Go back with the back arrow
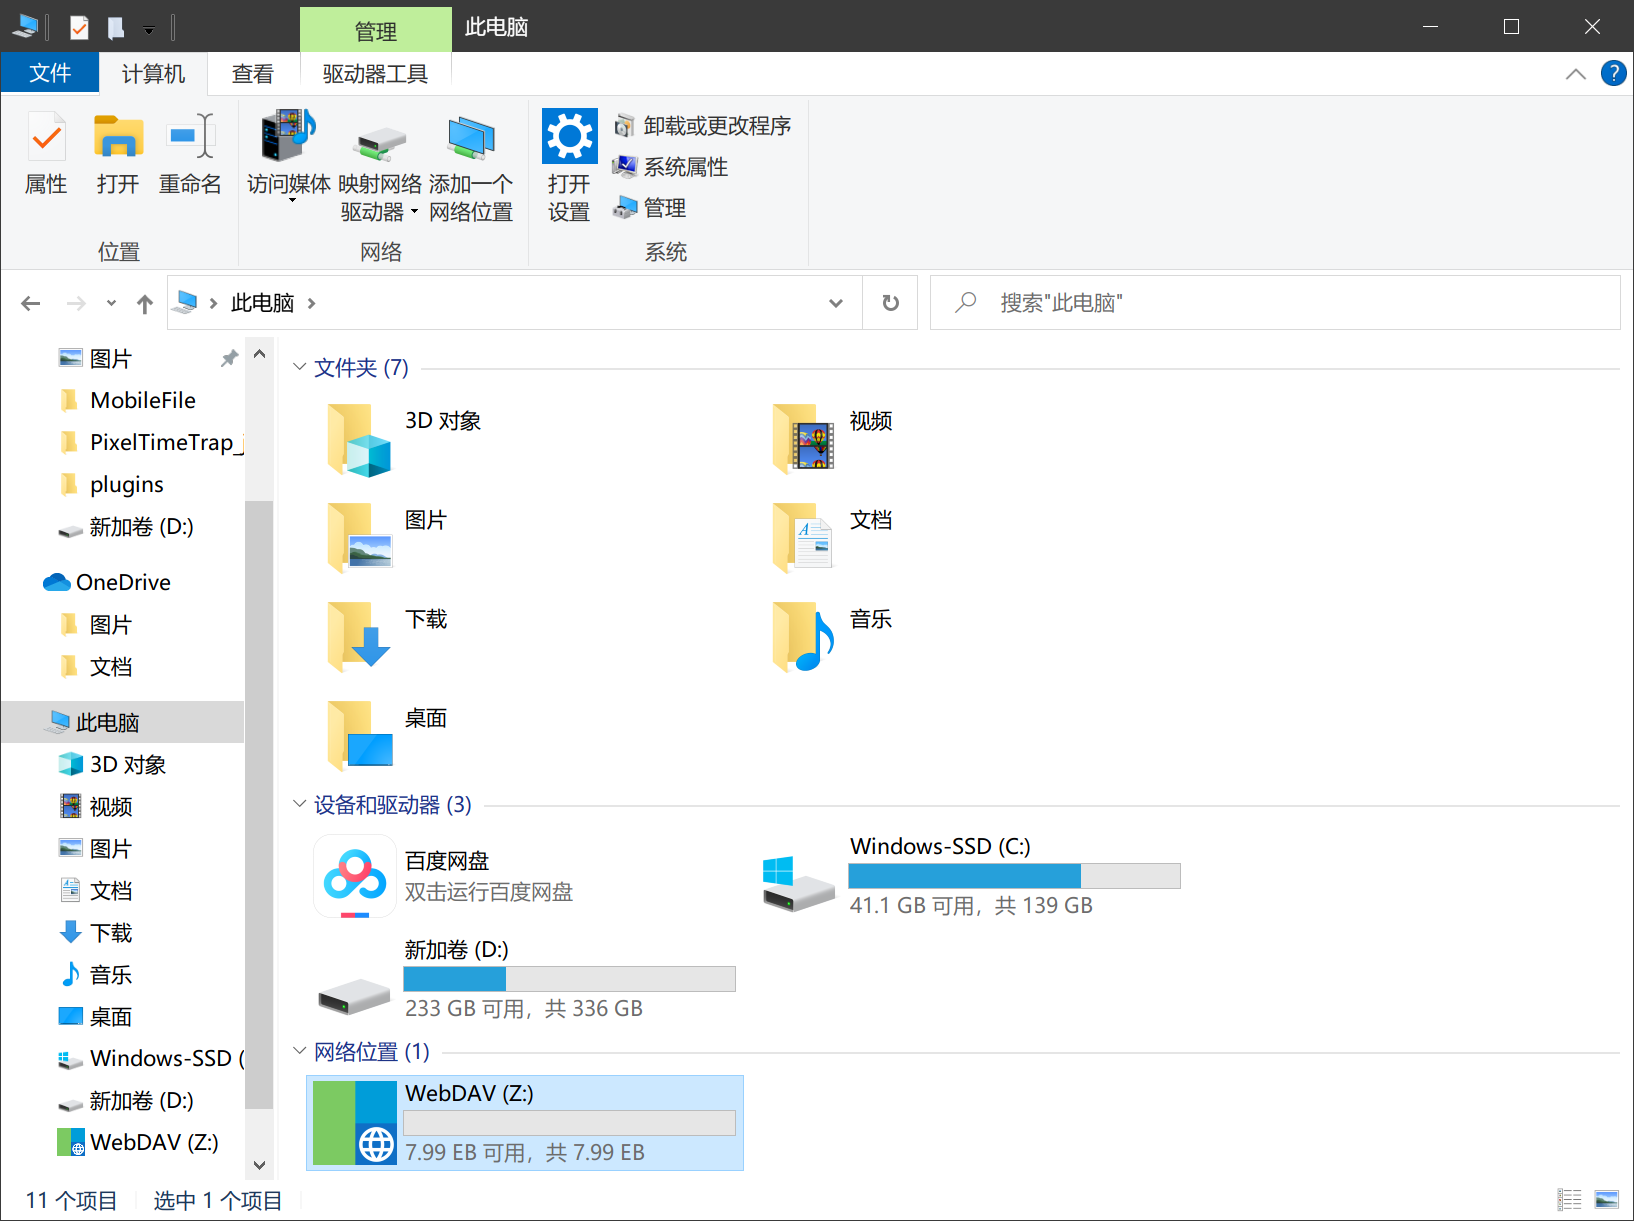Screen dimensions: 1634x1221 tap(31, 303)
